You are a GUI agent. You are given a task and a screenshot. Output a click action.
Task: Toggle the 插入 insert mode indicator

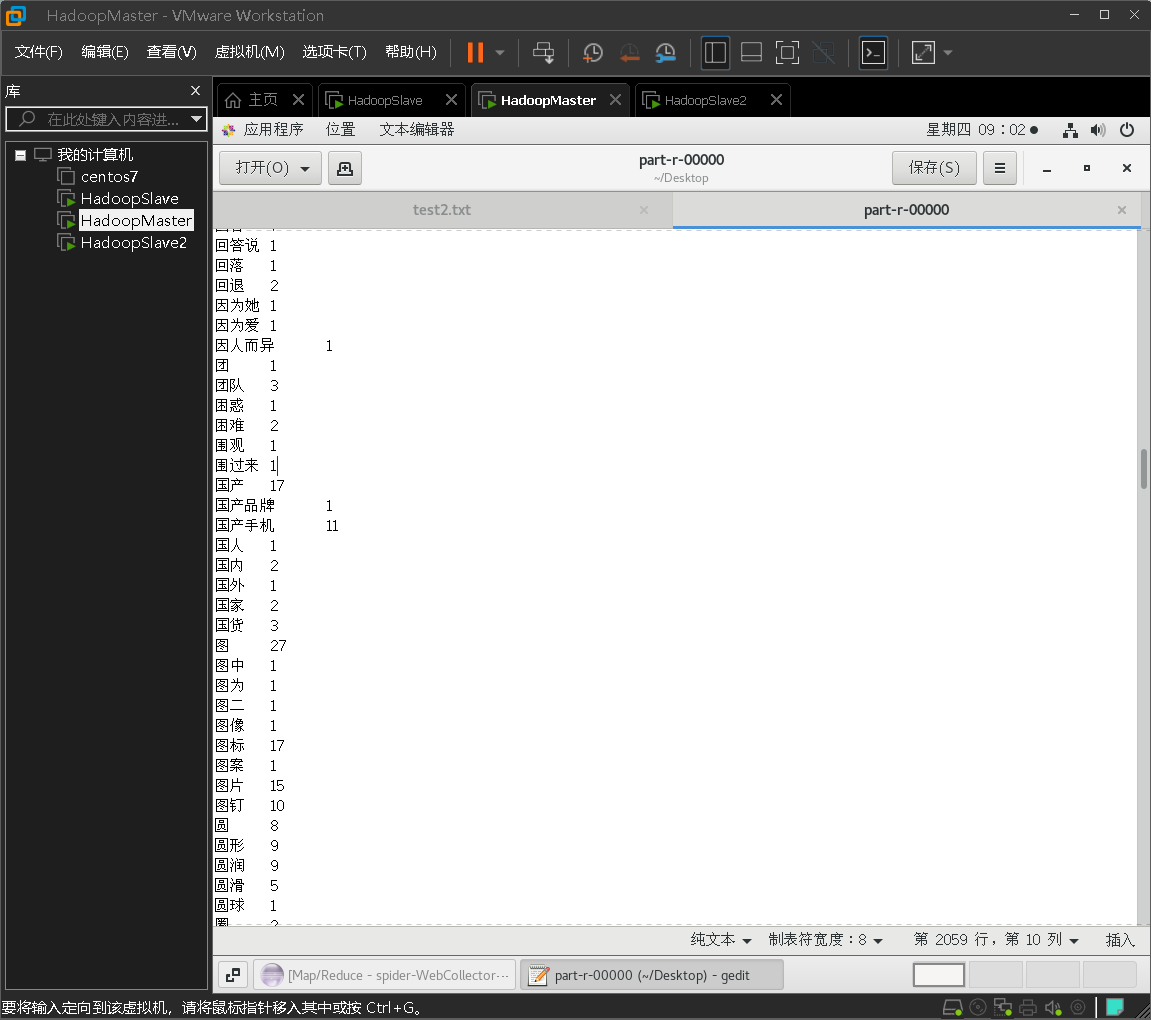pyautogui.click(x=1120, y=940)
